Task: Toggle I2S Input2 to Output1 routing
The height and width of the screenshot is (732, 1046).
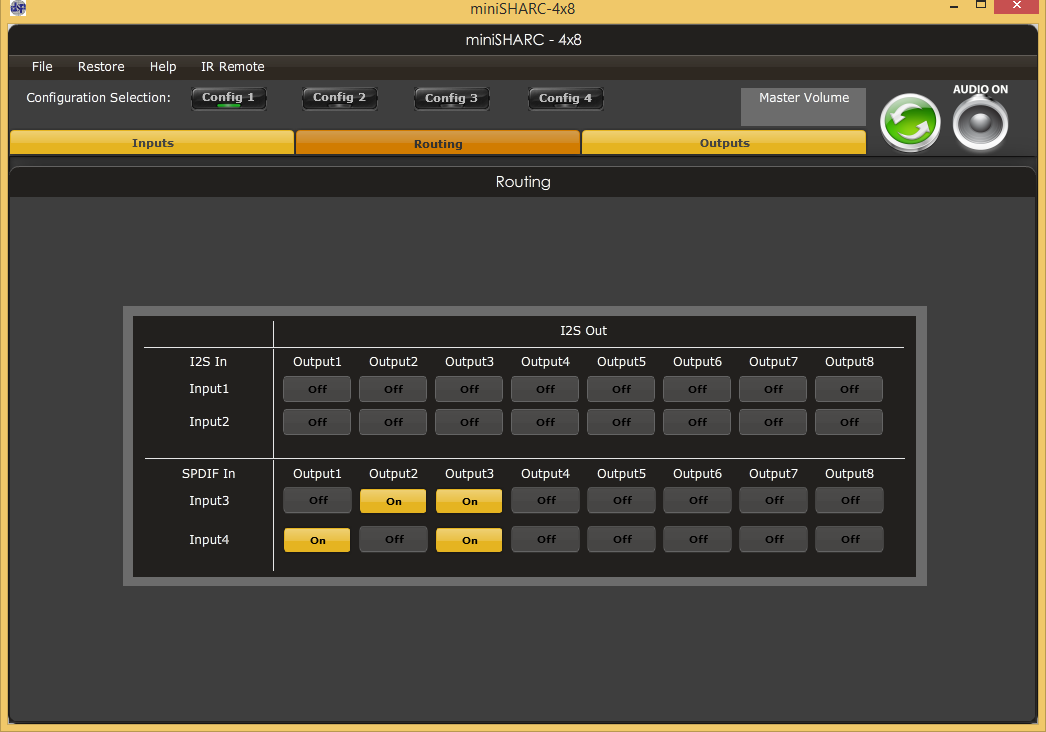Action: point(317,422)
